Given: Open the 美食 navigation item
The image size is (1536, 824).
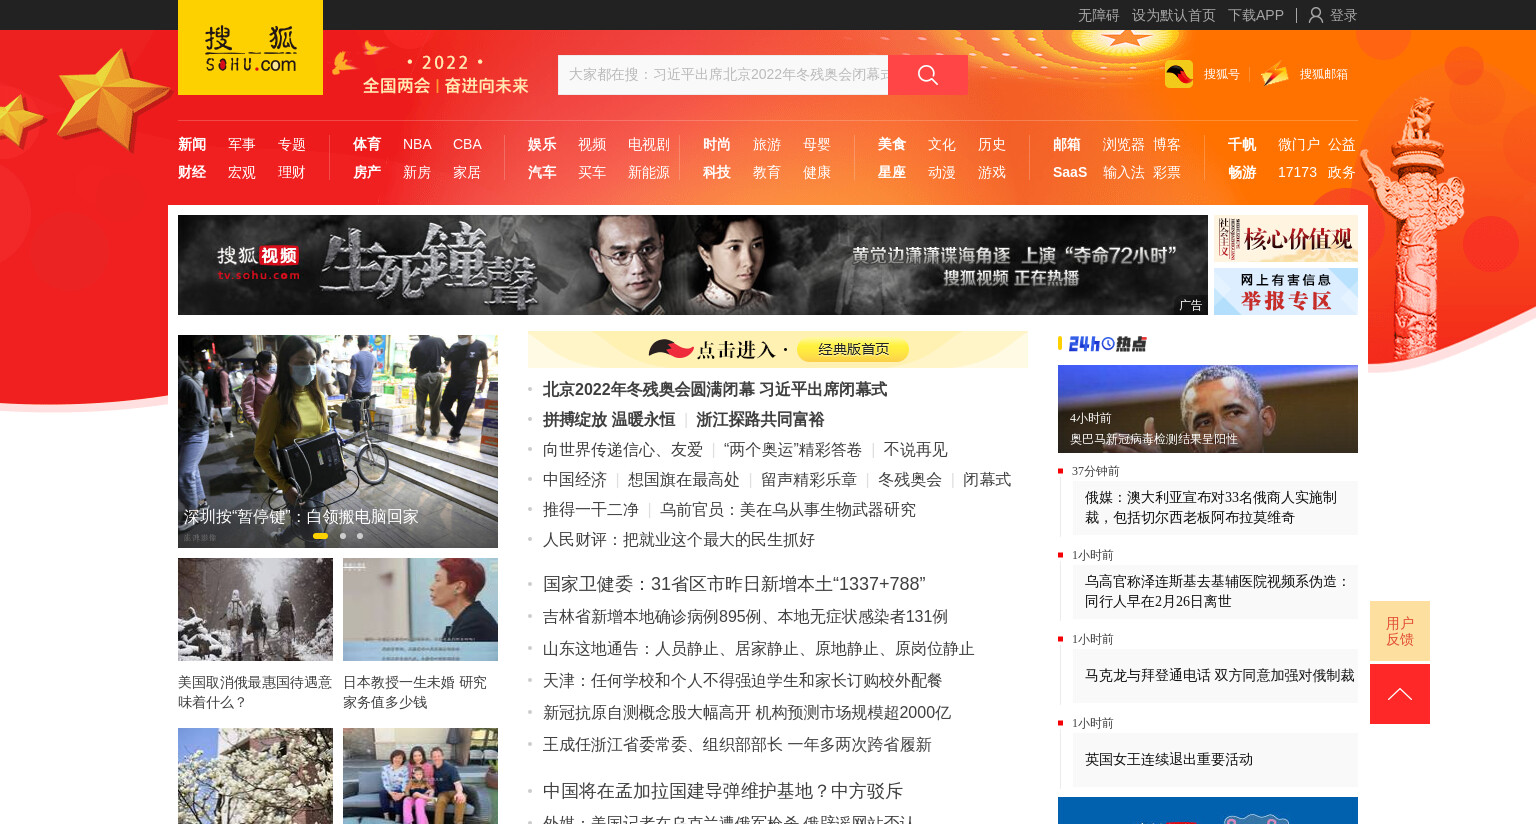Looking at the screenshot, I should [x=892, y=144].
